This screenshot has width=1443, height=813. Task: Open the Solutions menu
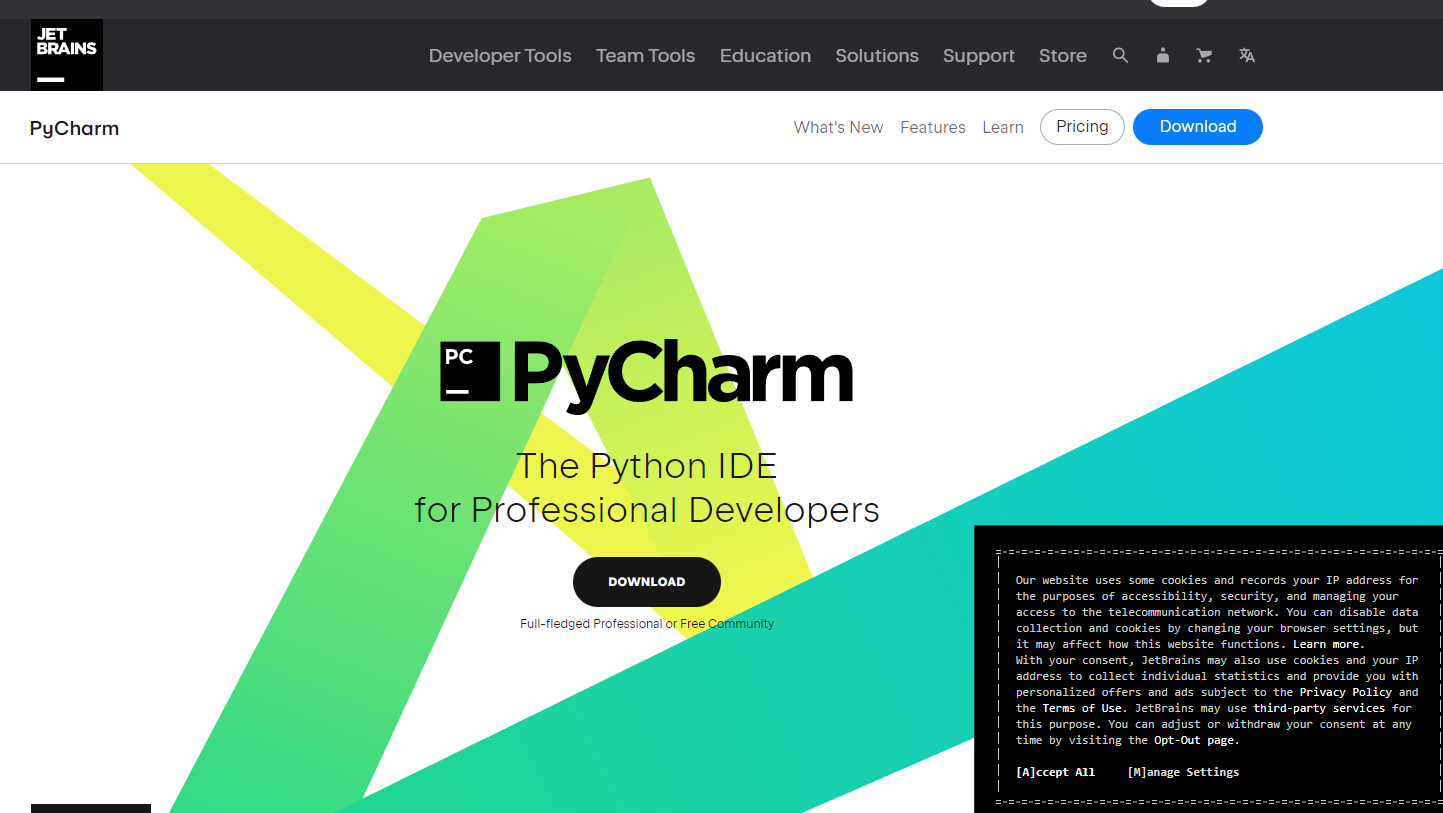point(877,56)
